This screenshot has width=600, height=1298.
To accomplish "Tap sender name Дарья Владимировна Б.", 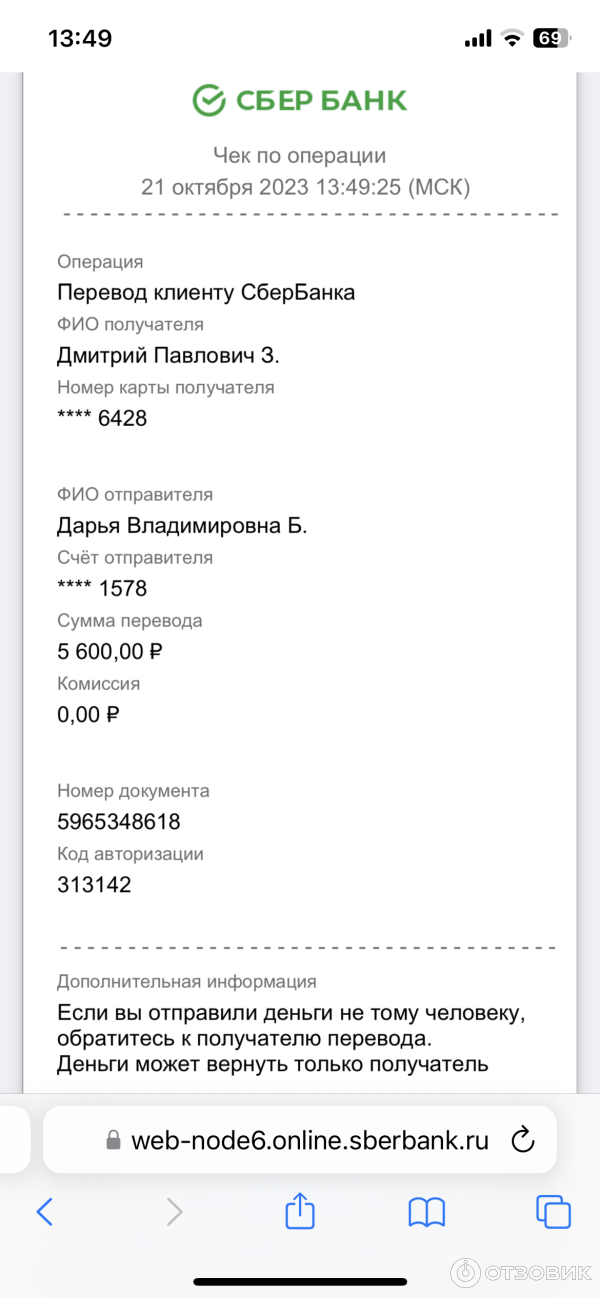I will pos(182,526).
